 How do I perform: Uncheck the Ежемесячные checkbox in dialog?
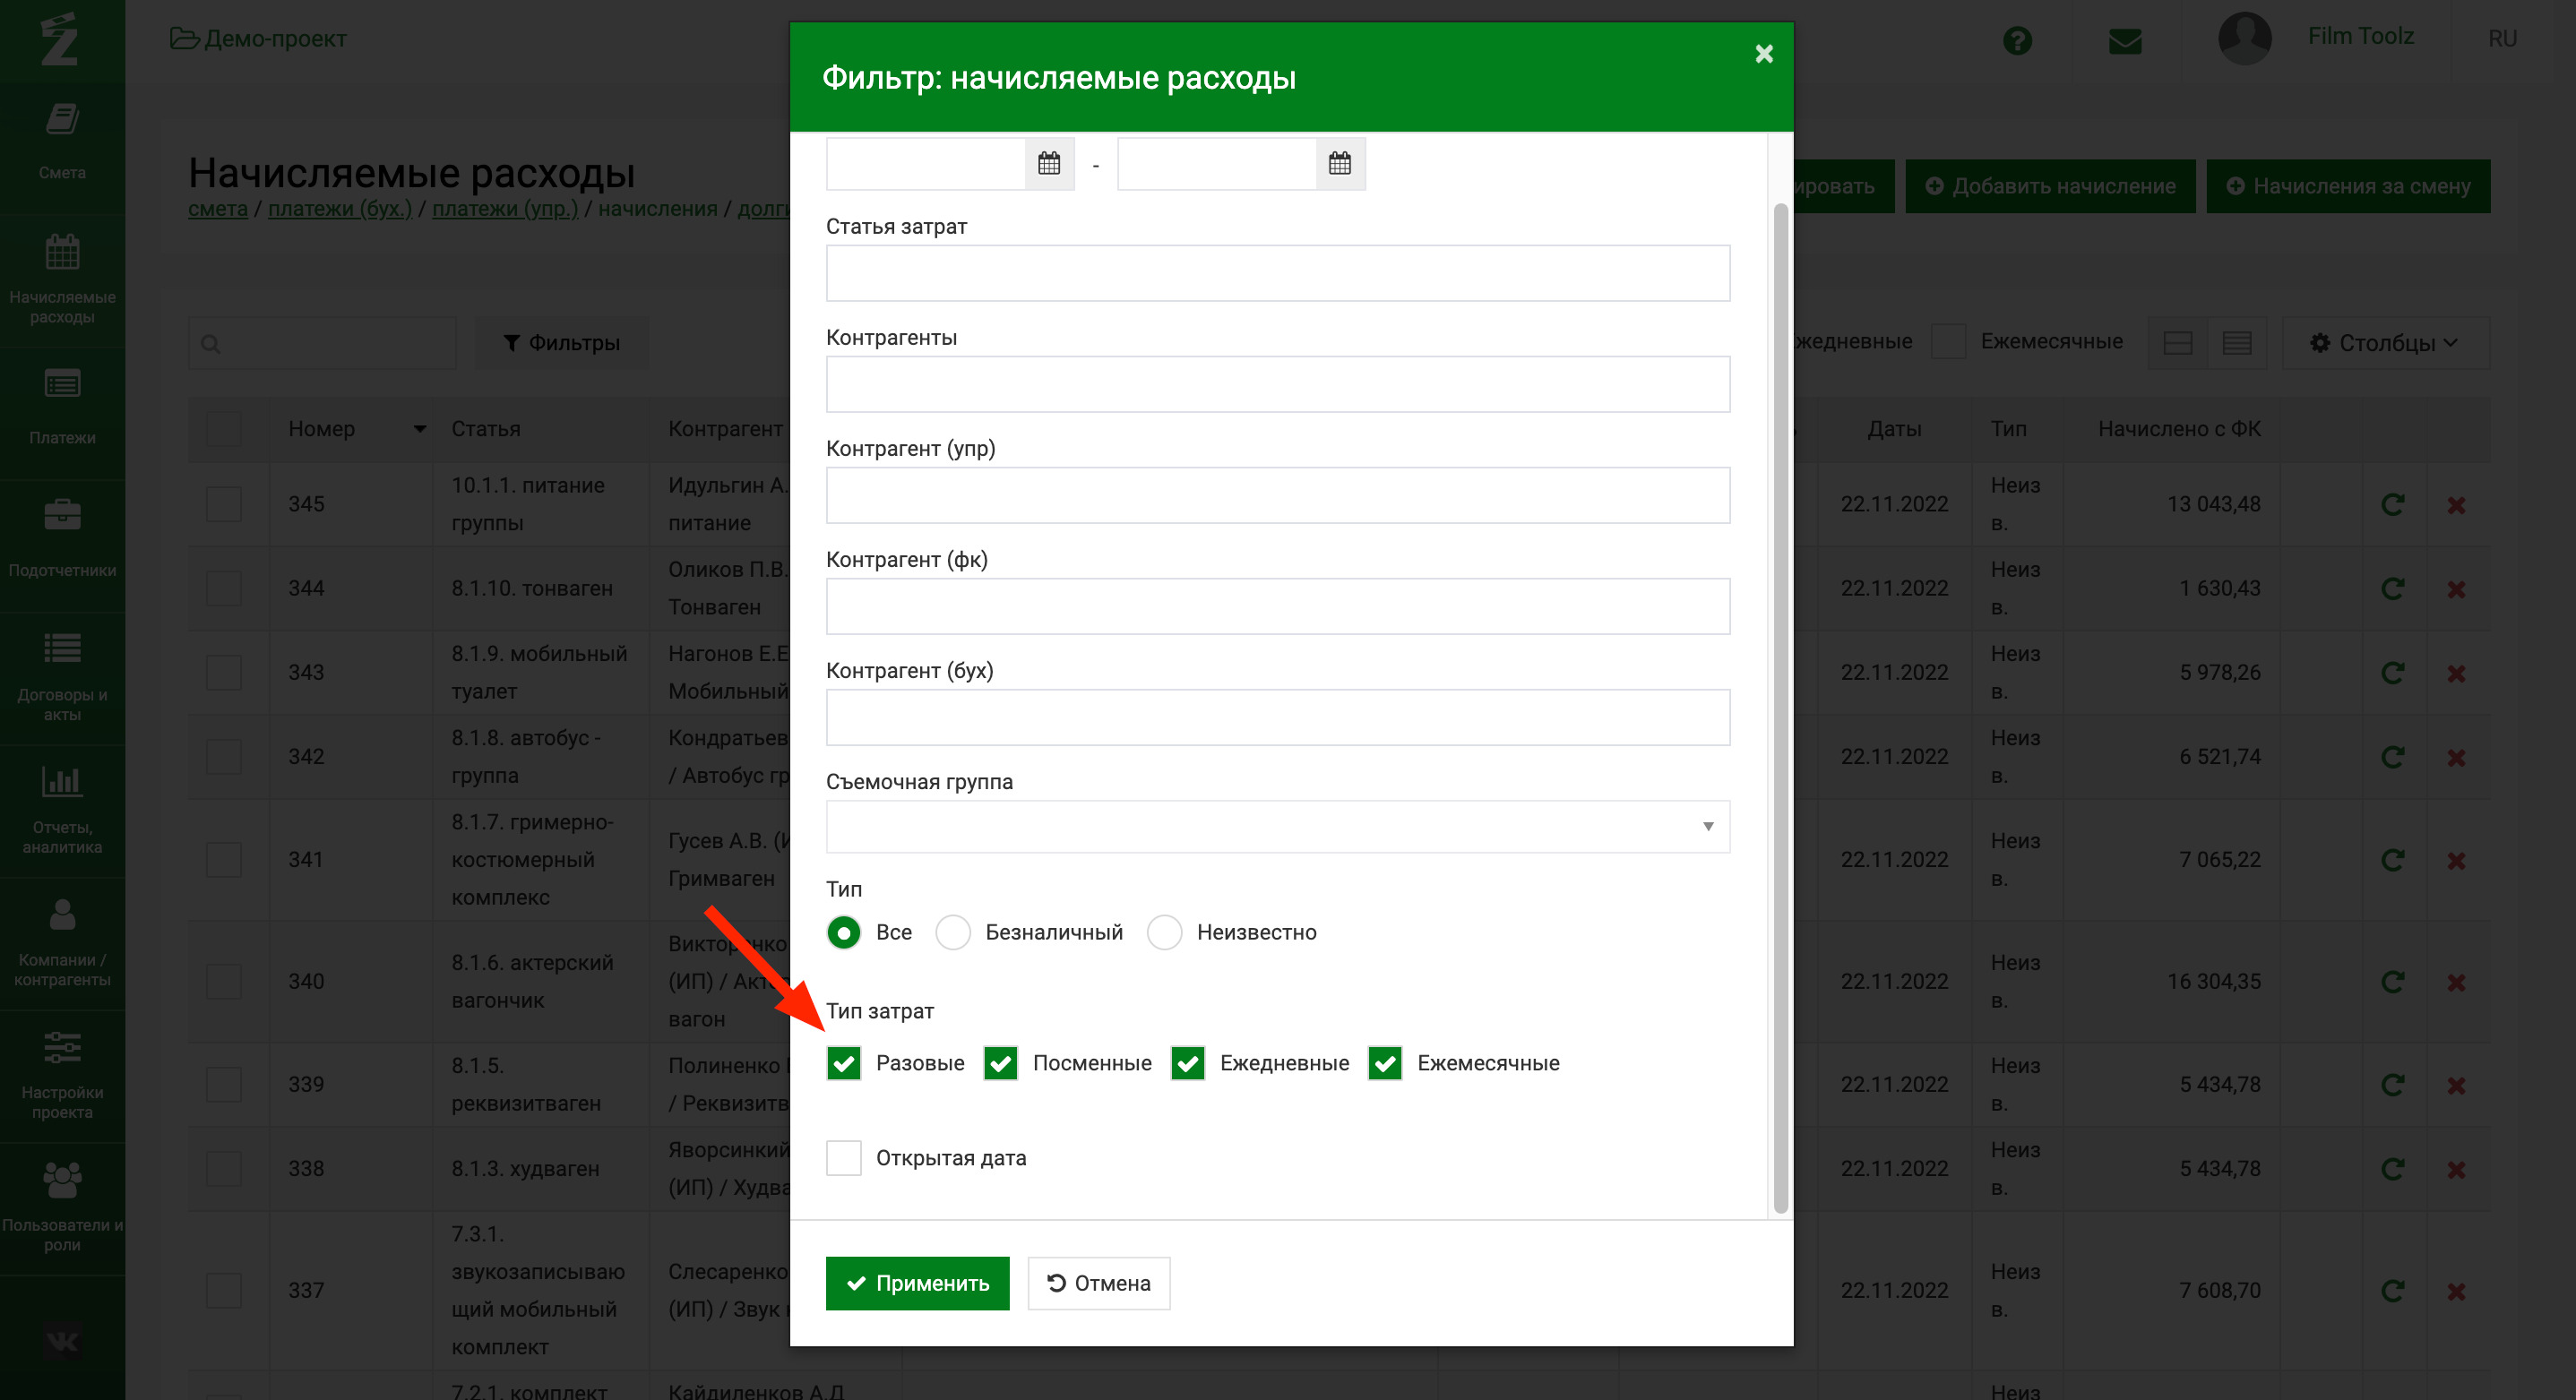[1385, 1063]
